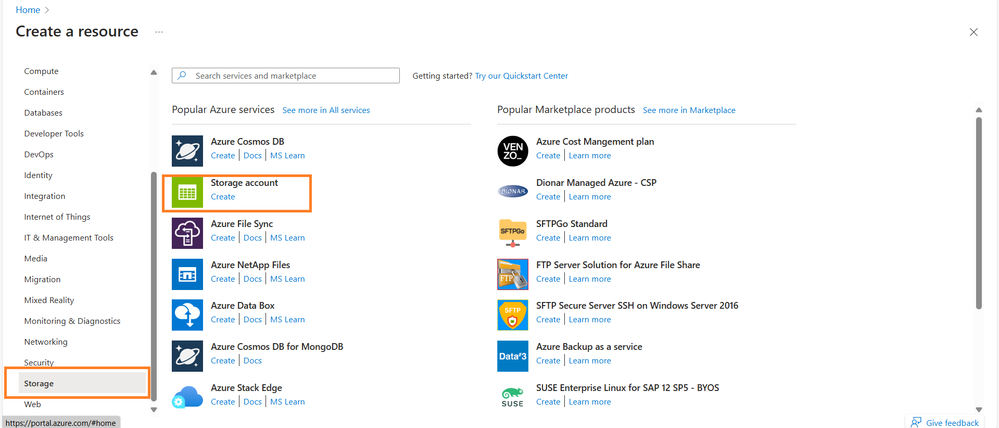Screen dimensions: 999x428
Task: Click the Give feedback icon
Action: coord(916,422)
